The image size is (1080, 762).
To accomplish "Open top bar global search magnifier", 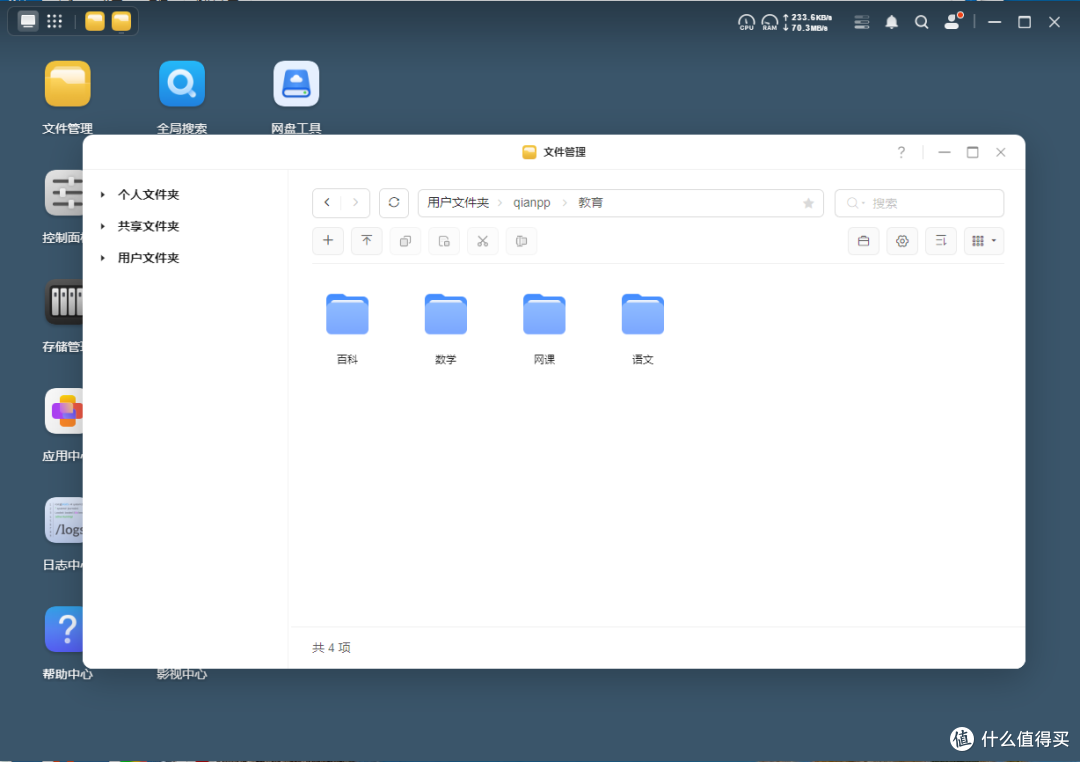I will (922, 23).
